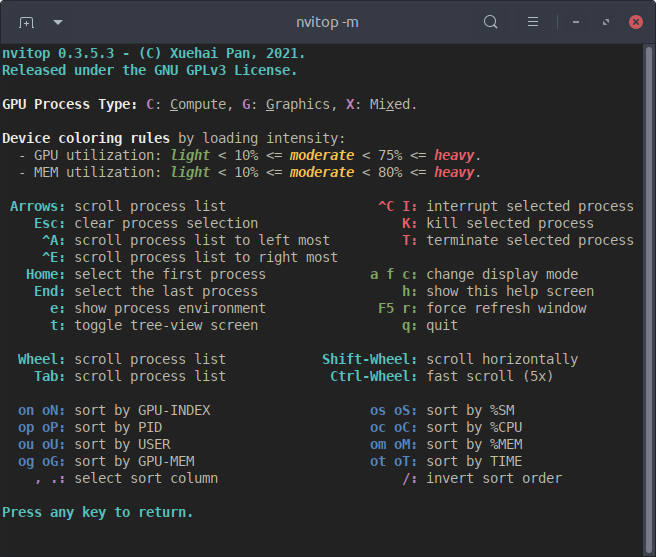Click 'change display mode' text
This screenshot has height=557, width=656.
tap(502, 275)
